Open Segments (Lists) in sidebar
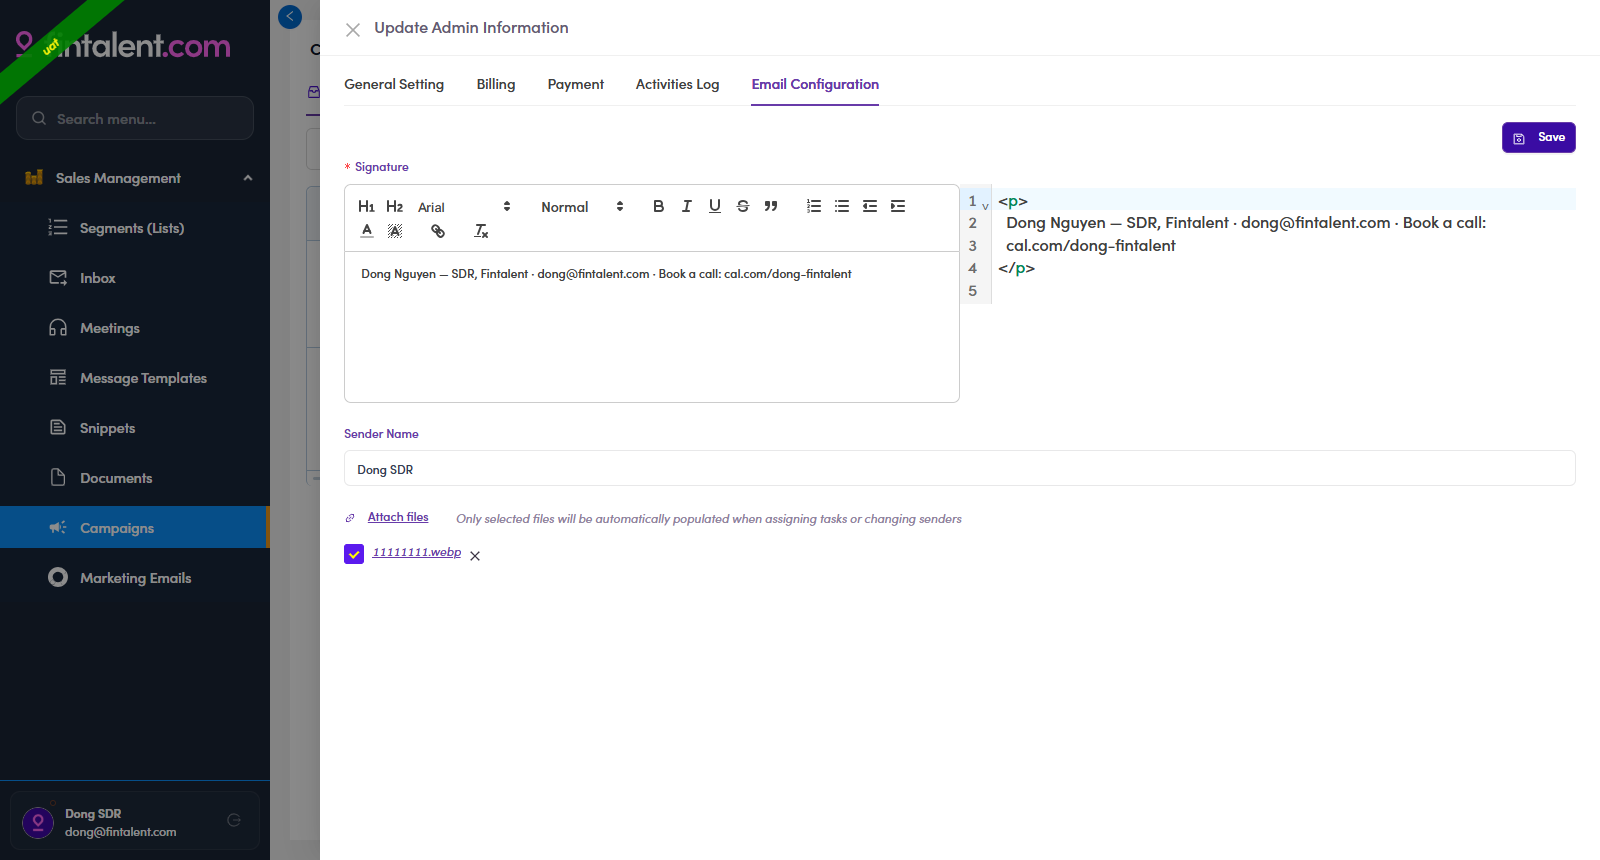1600x860 pixels. tap(133, 228)
